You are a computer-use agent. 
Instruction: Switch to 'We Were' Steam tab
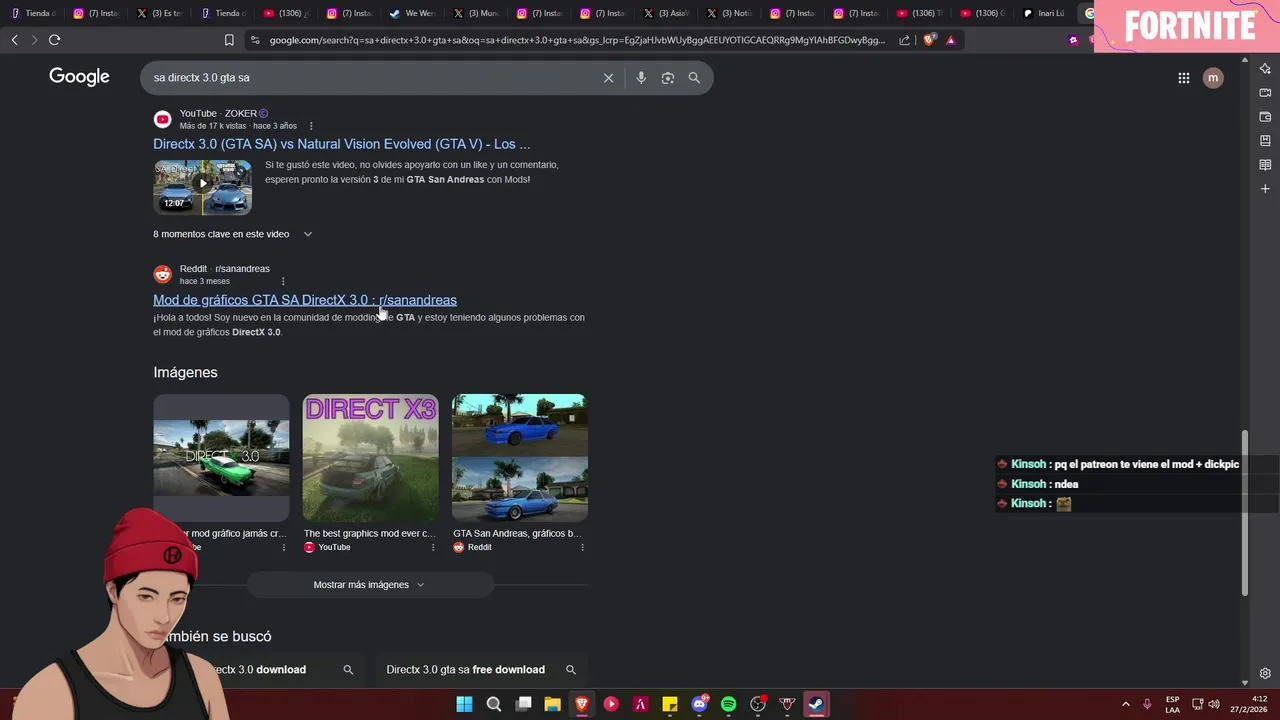pos(414,13)
